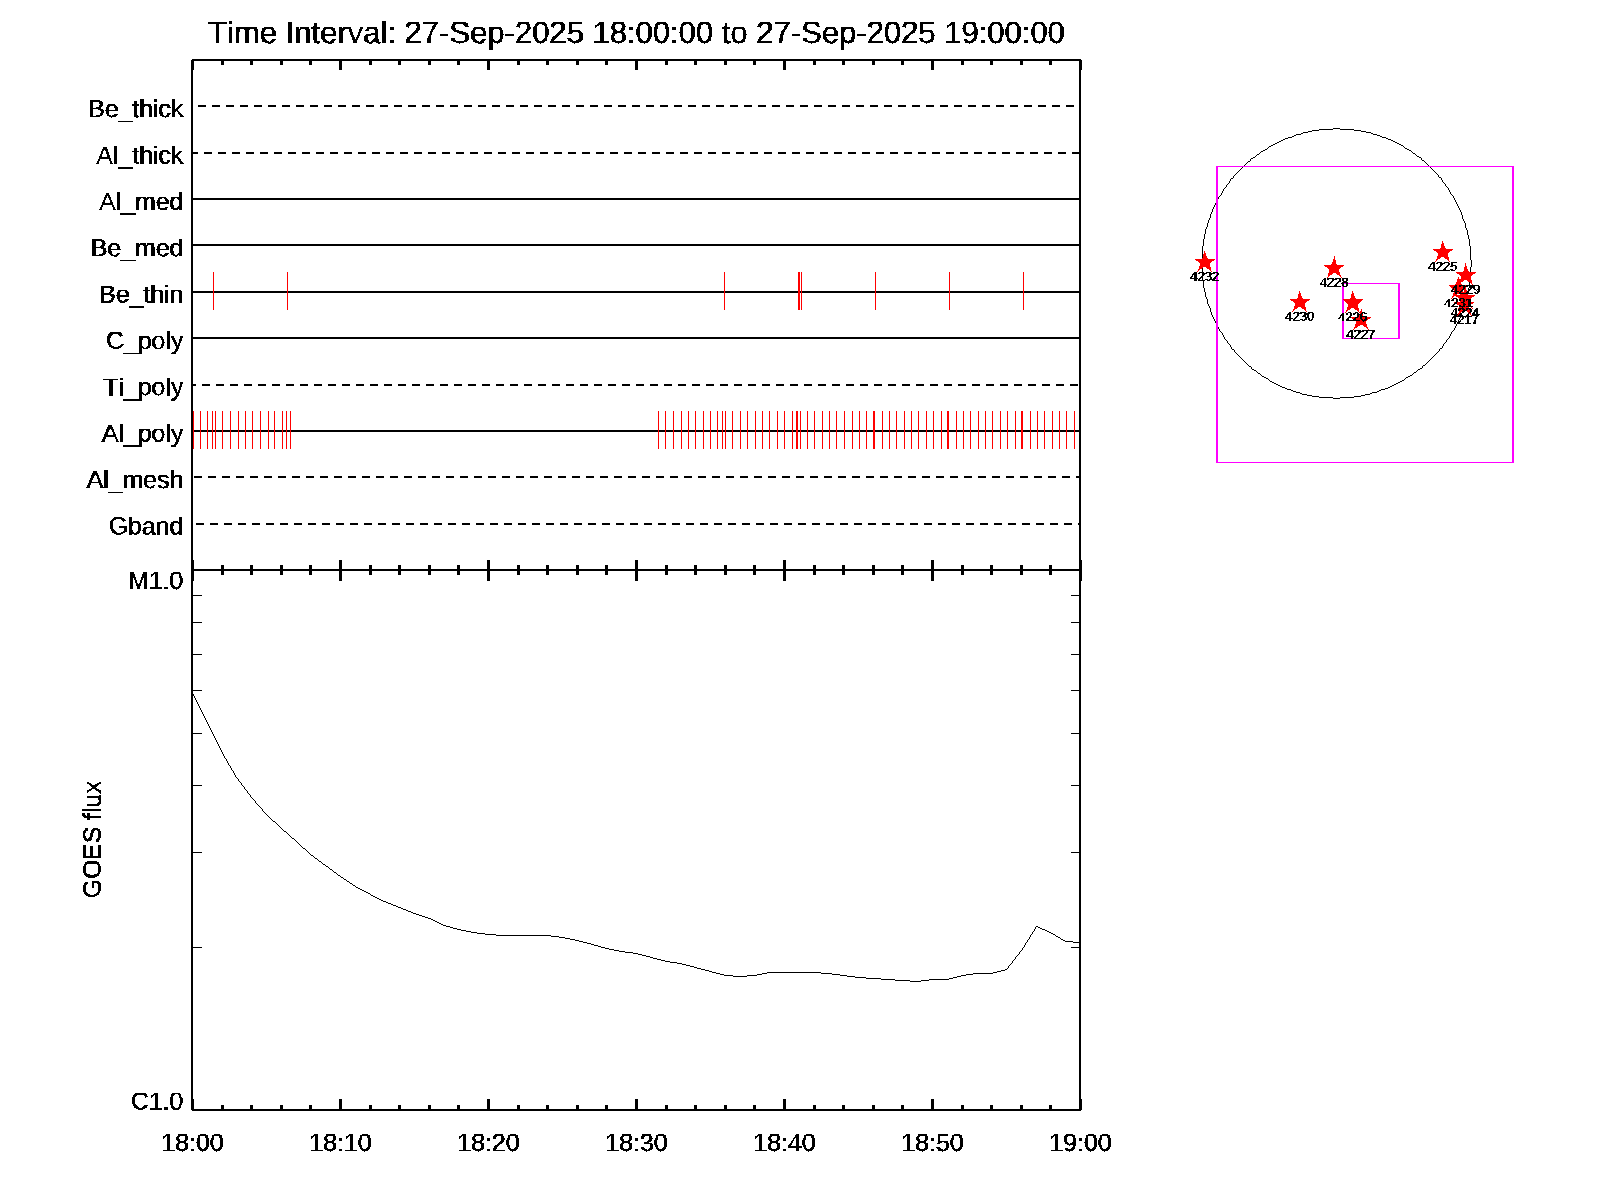Image resolution: width=1600 pixels, height=1200 pixels.
Task: Click the Be_thin filter label
Action: click(x=141, y=295)
